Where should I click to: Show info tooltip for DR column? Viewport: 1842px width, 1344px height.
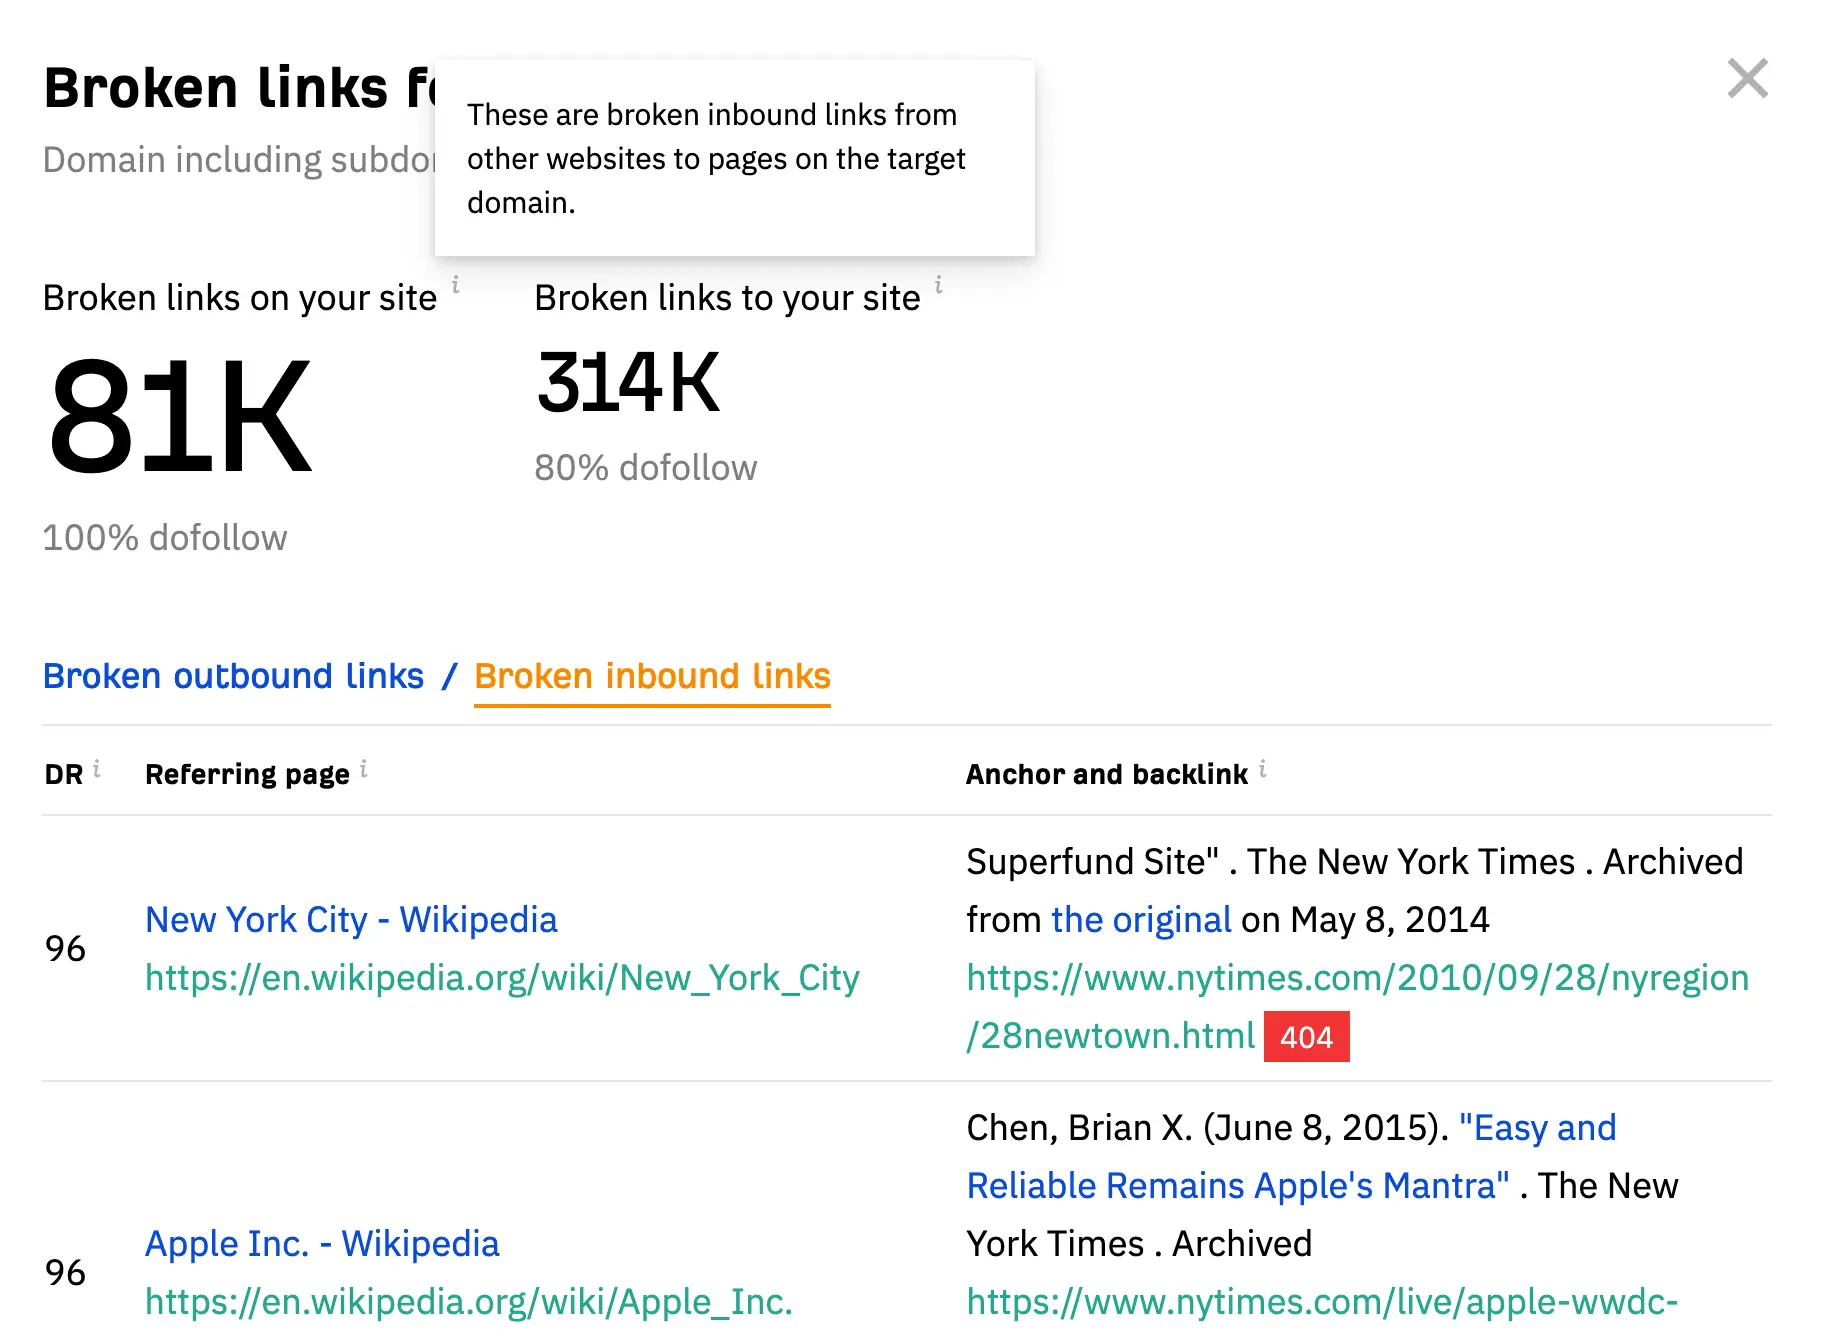pyautogui.click(x=97, y=769)
